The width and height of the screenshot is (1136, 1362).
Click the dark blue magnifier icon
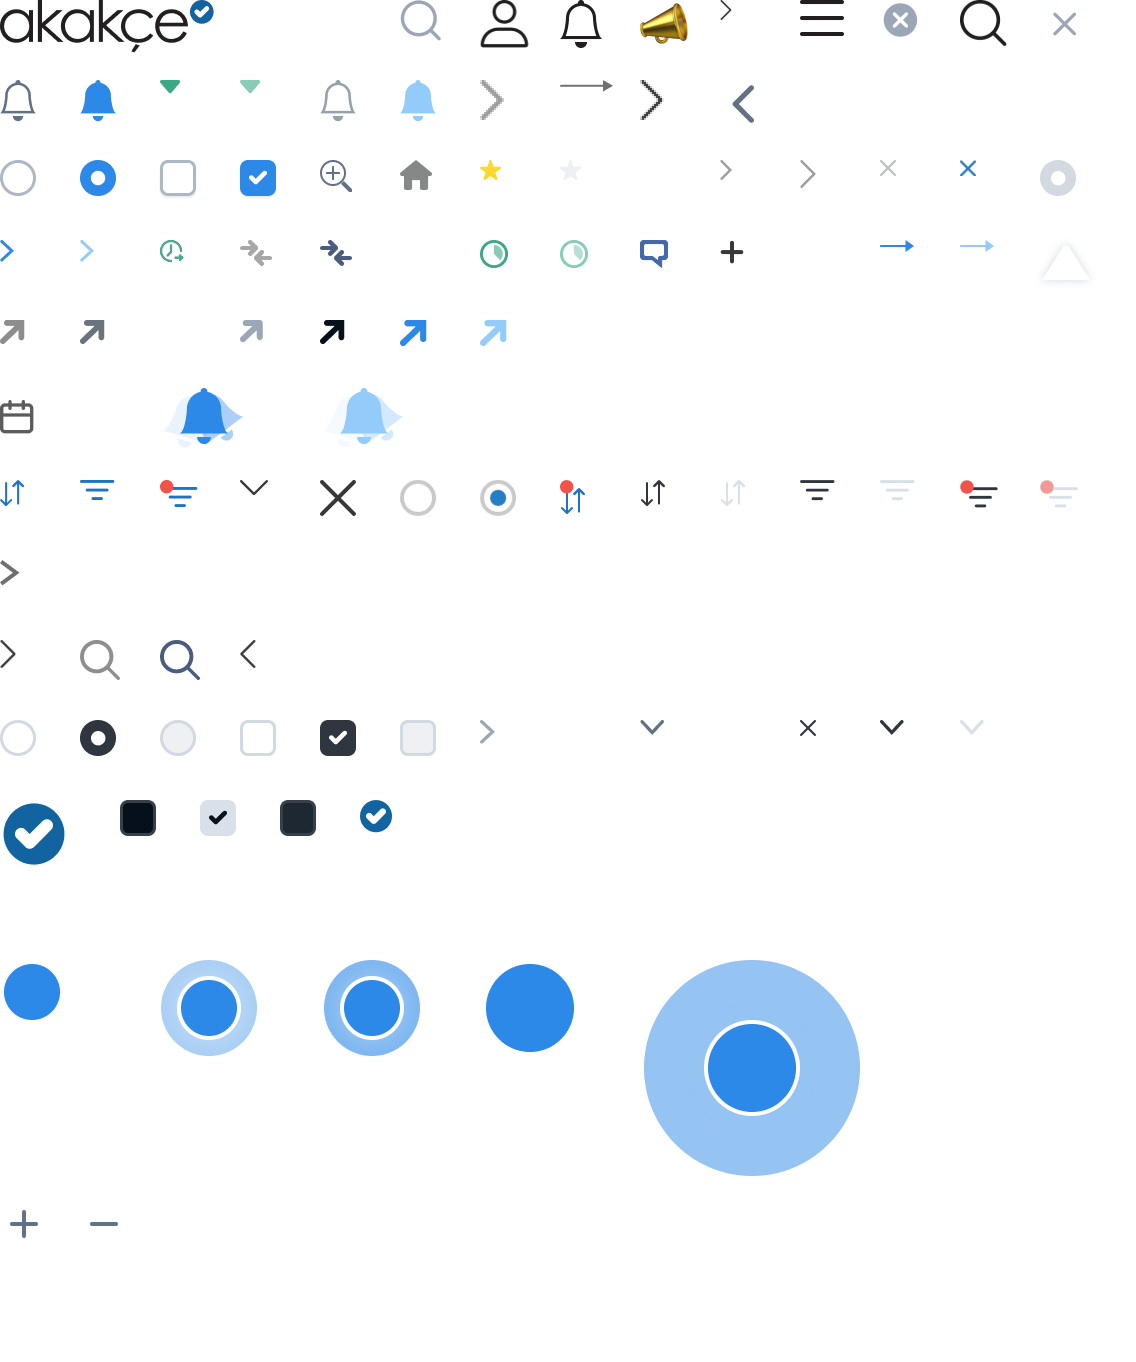coord(180,660)
